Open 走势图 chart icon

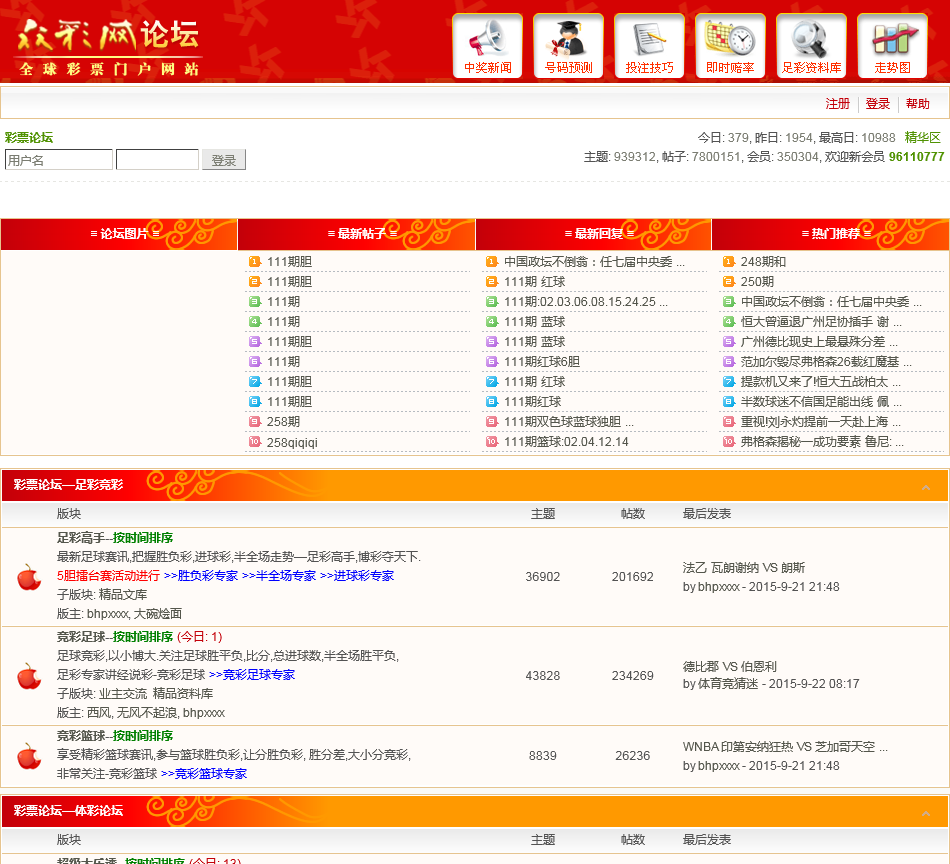tap(892, 46)
